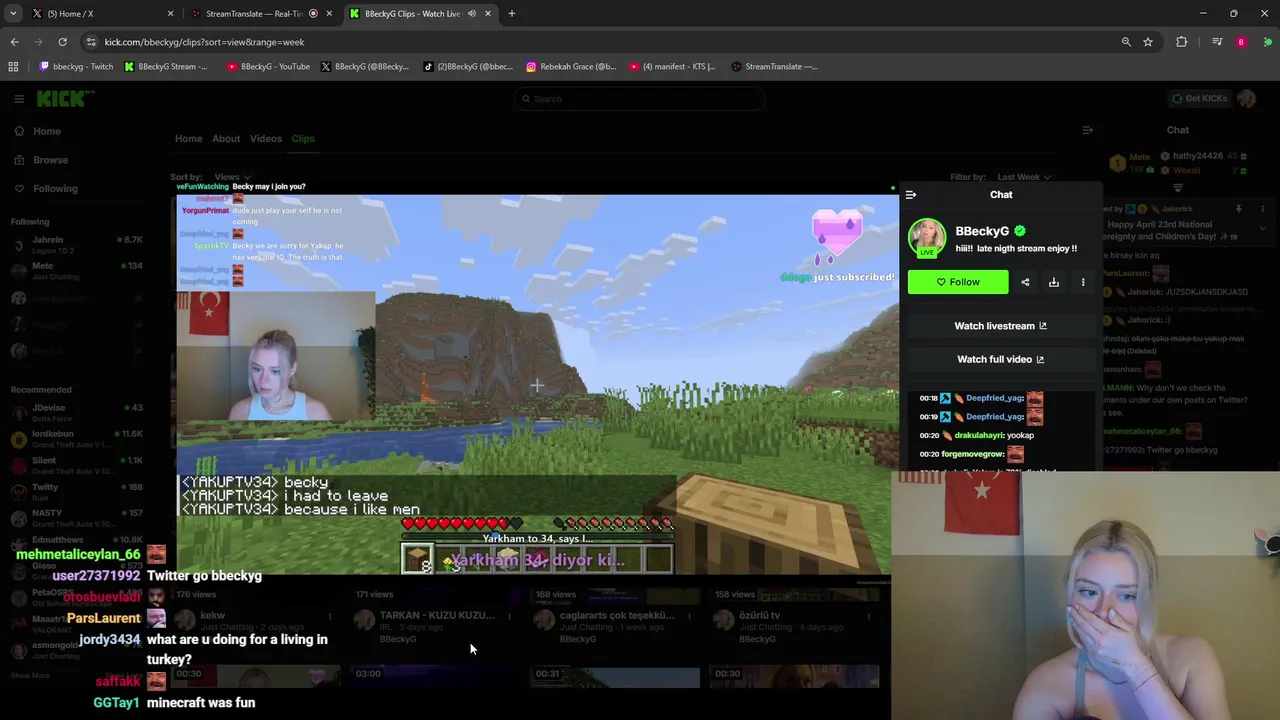Open browser media controls
The height and width of the screenshot is (720, 1280).
(x=1217, y=42)
